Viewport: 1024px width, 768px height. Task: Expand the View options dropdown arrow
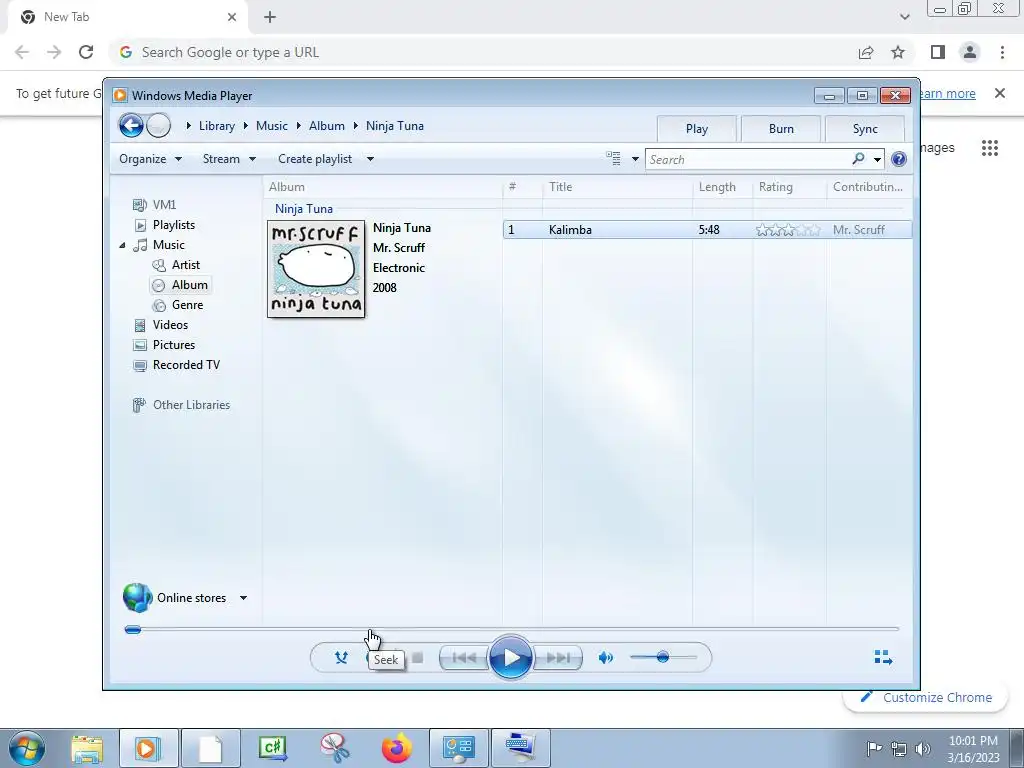[x=635, y=159]
